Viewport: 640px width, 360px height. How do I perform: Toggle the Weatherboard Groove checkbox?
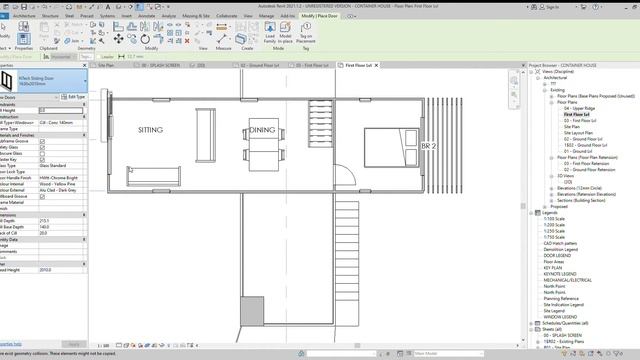(42, 196)
